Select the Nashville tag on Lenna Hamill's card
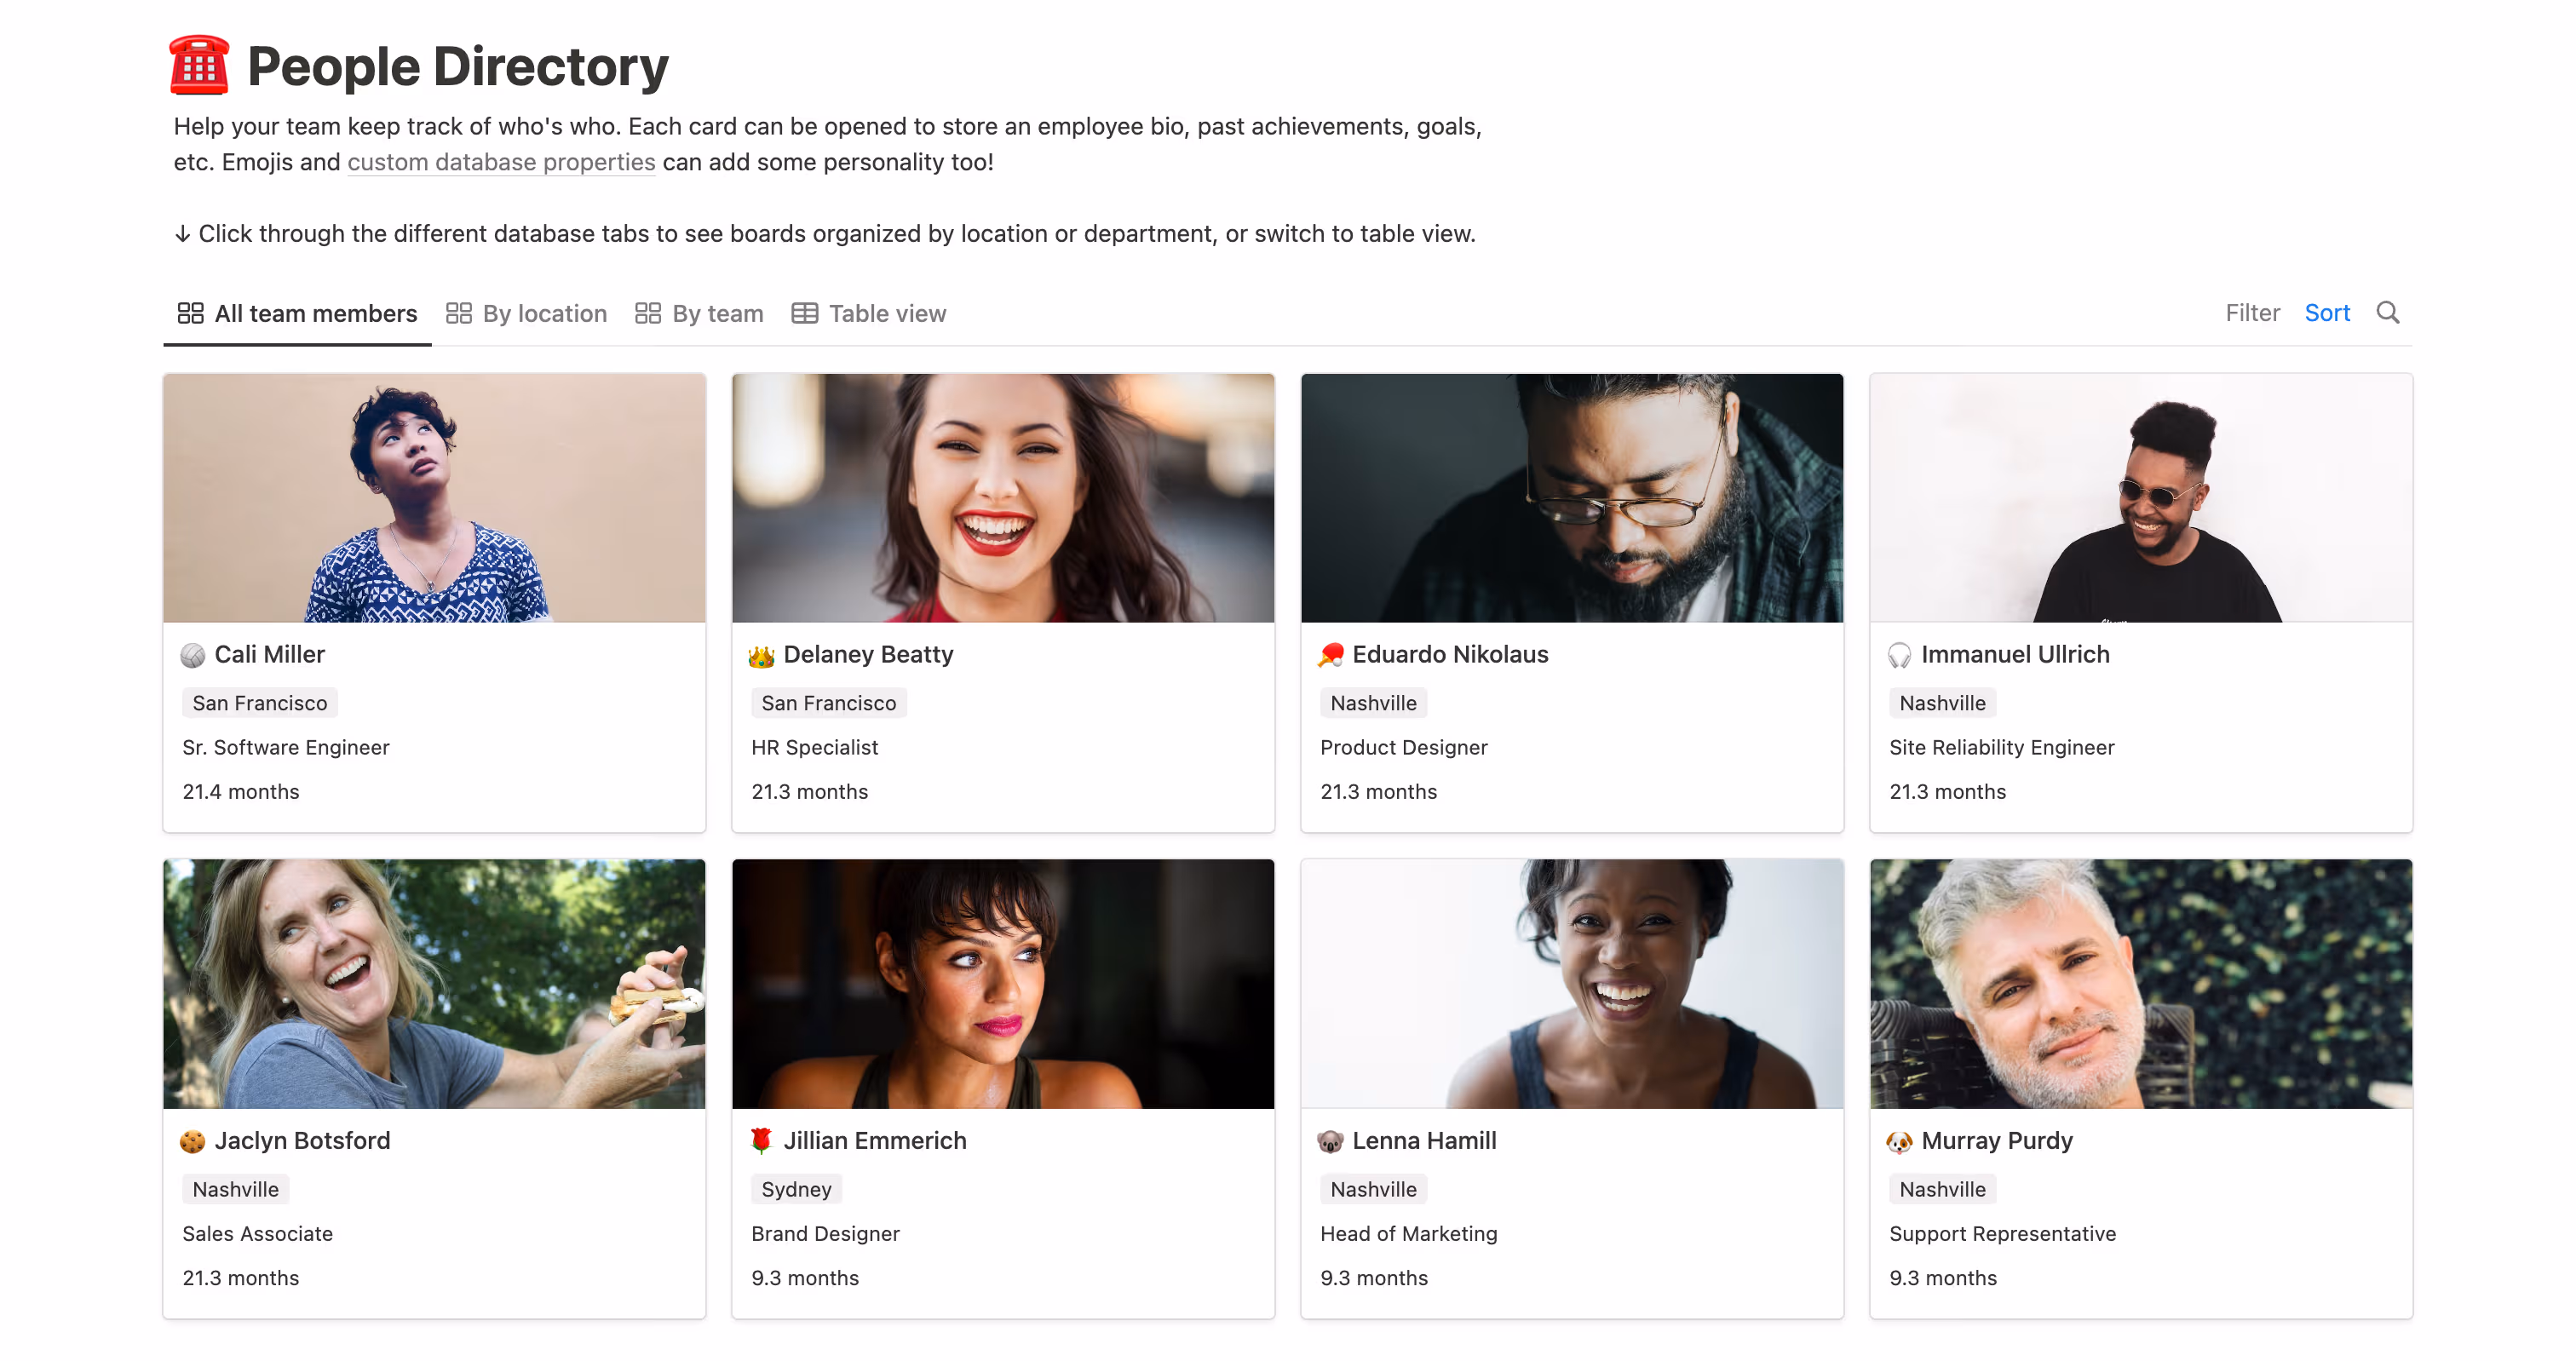 1373,1189
